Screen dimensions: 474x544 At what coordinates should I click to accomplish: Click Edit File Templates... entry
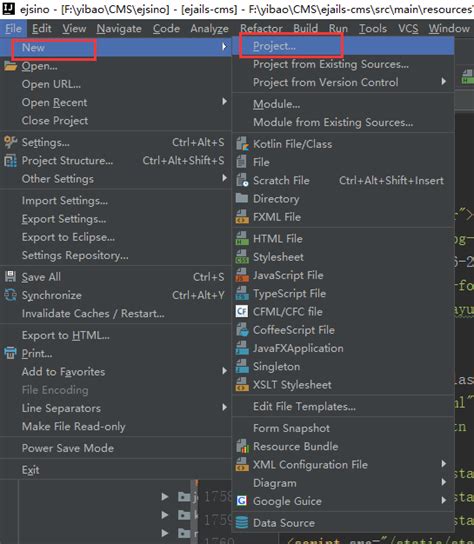click(304, 406)
